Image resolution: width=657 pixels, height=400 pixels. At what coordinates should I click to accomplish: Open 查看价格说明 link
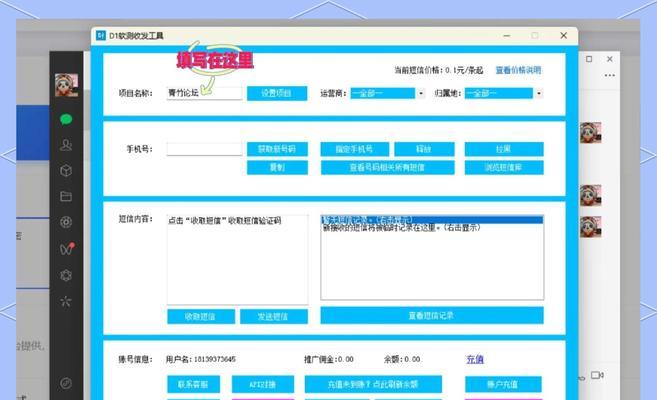tap(518, 70)
